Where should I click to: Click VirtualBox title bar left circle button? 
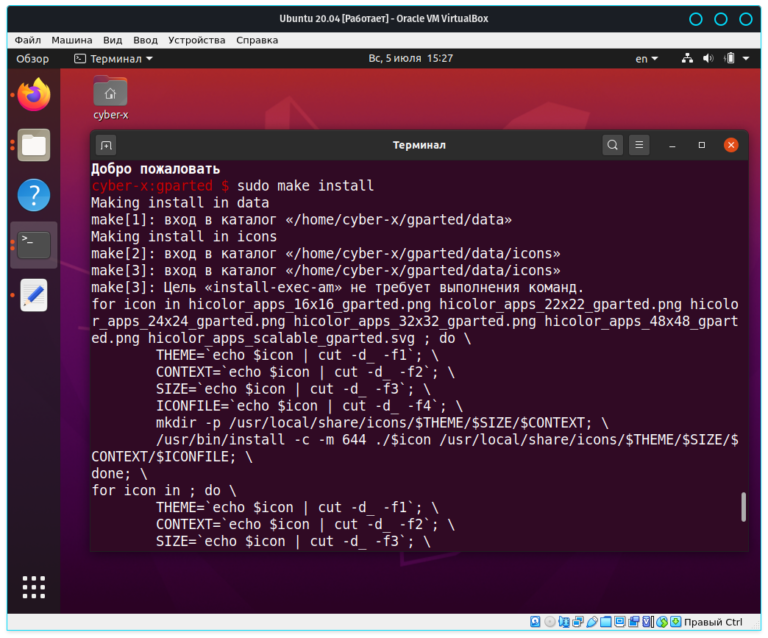pyautogui.click(x=696, y=19)
